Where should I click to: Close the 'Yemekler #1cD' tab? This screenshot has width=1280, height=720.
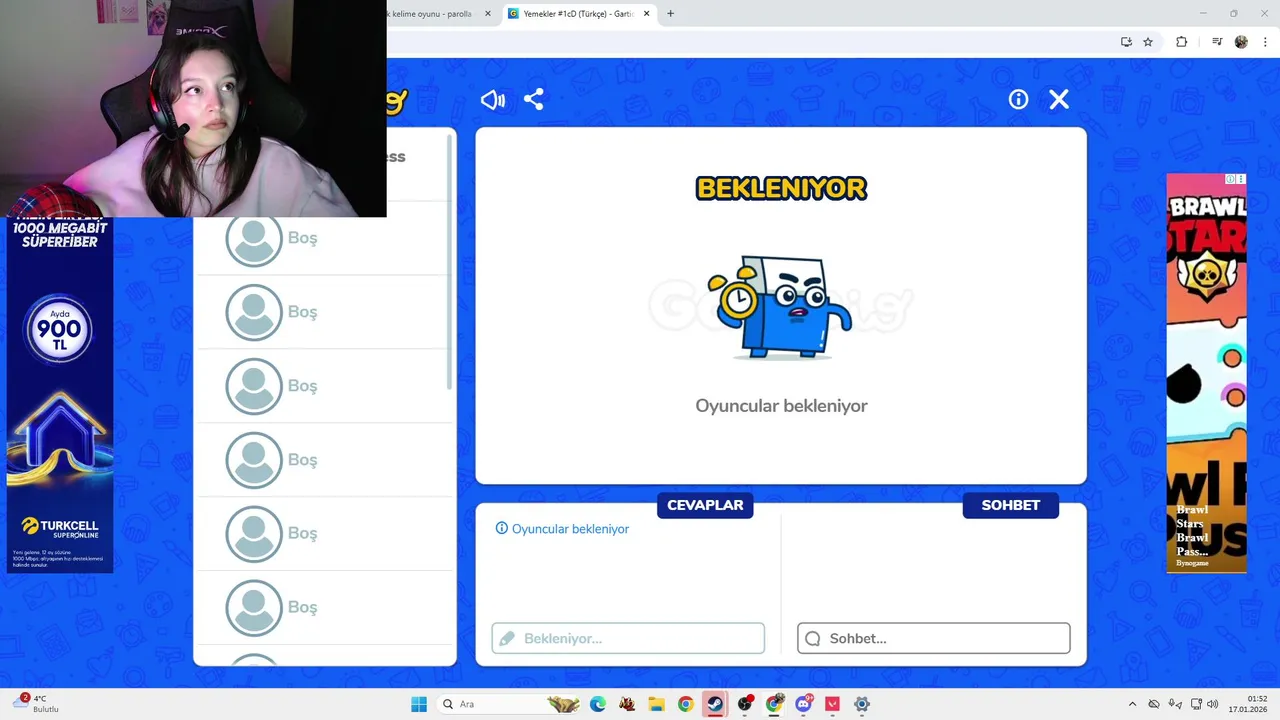[x=647, y=14]
